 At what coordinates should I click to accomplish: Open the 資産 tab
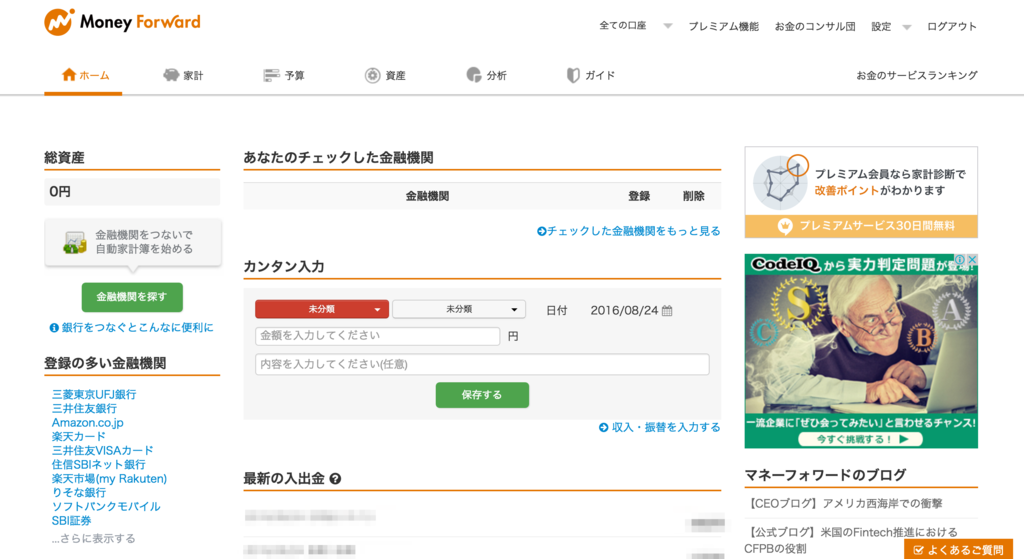click(385, 75)
